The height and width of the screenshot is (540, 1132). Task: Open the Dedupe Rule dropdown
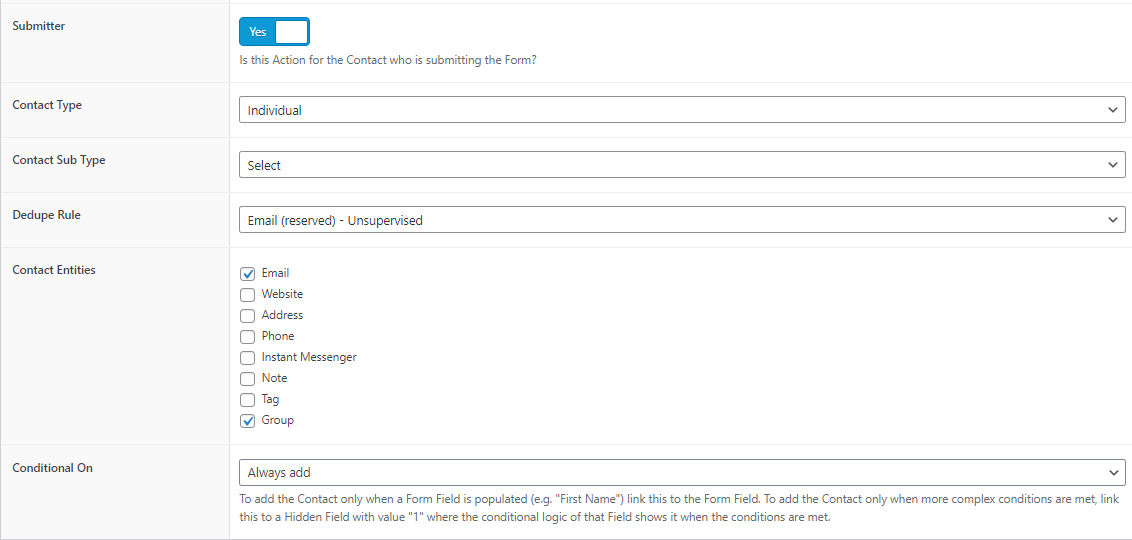tap(682, 219)
